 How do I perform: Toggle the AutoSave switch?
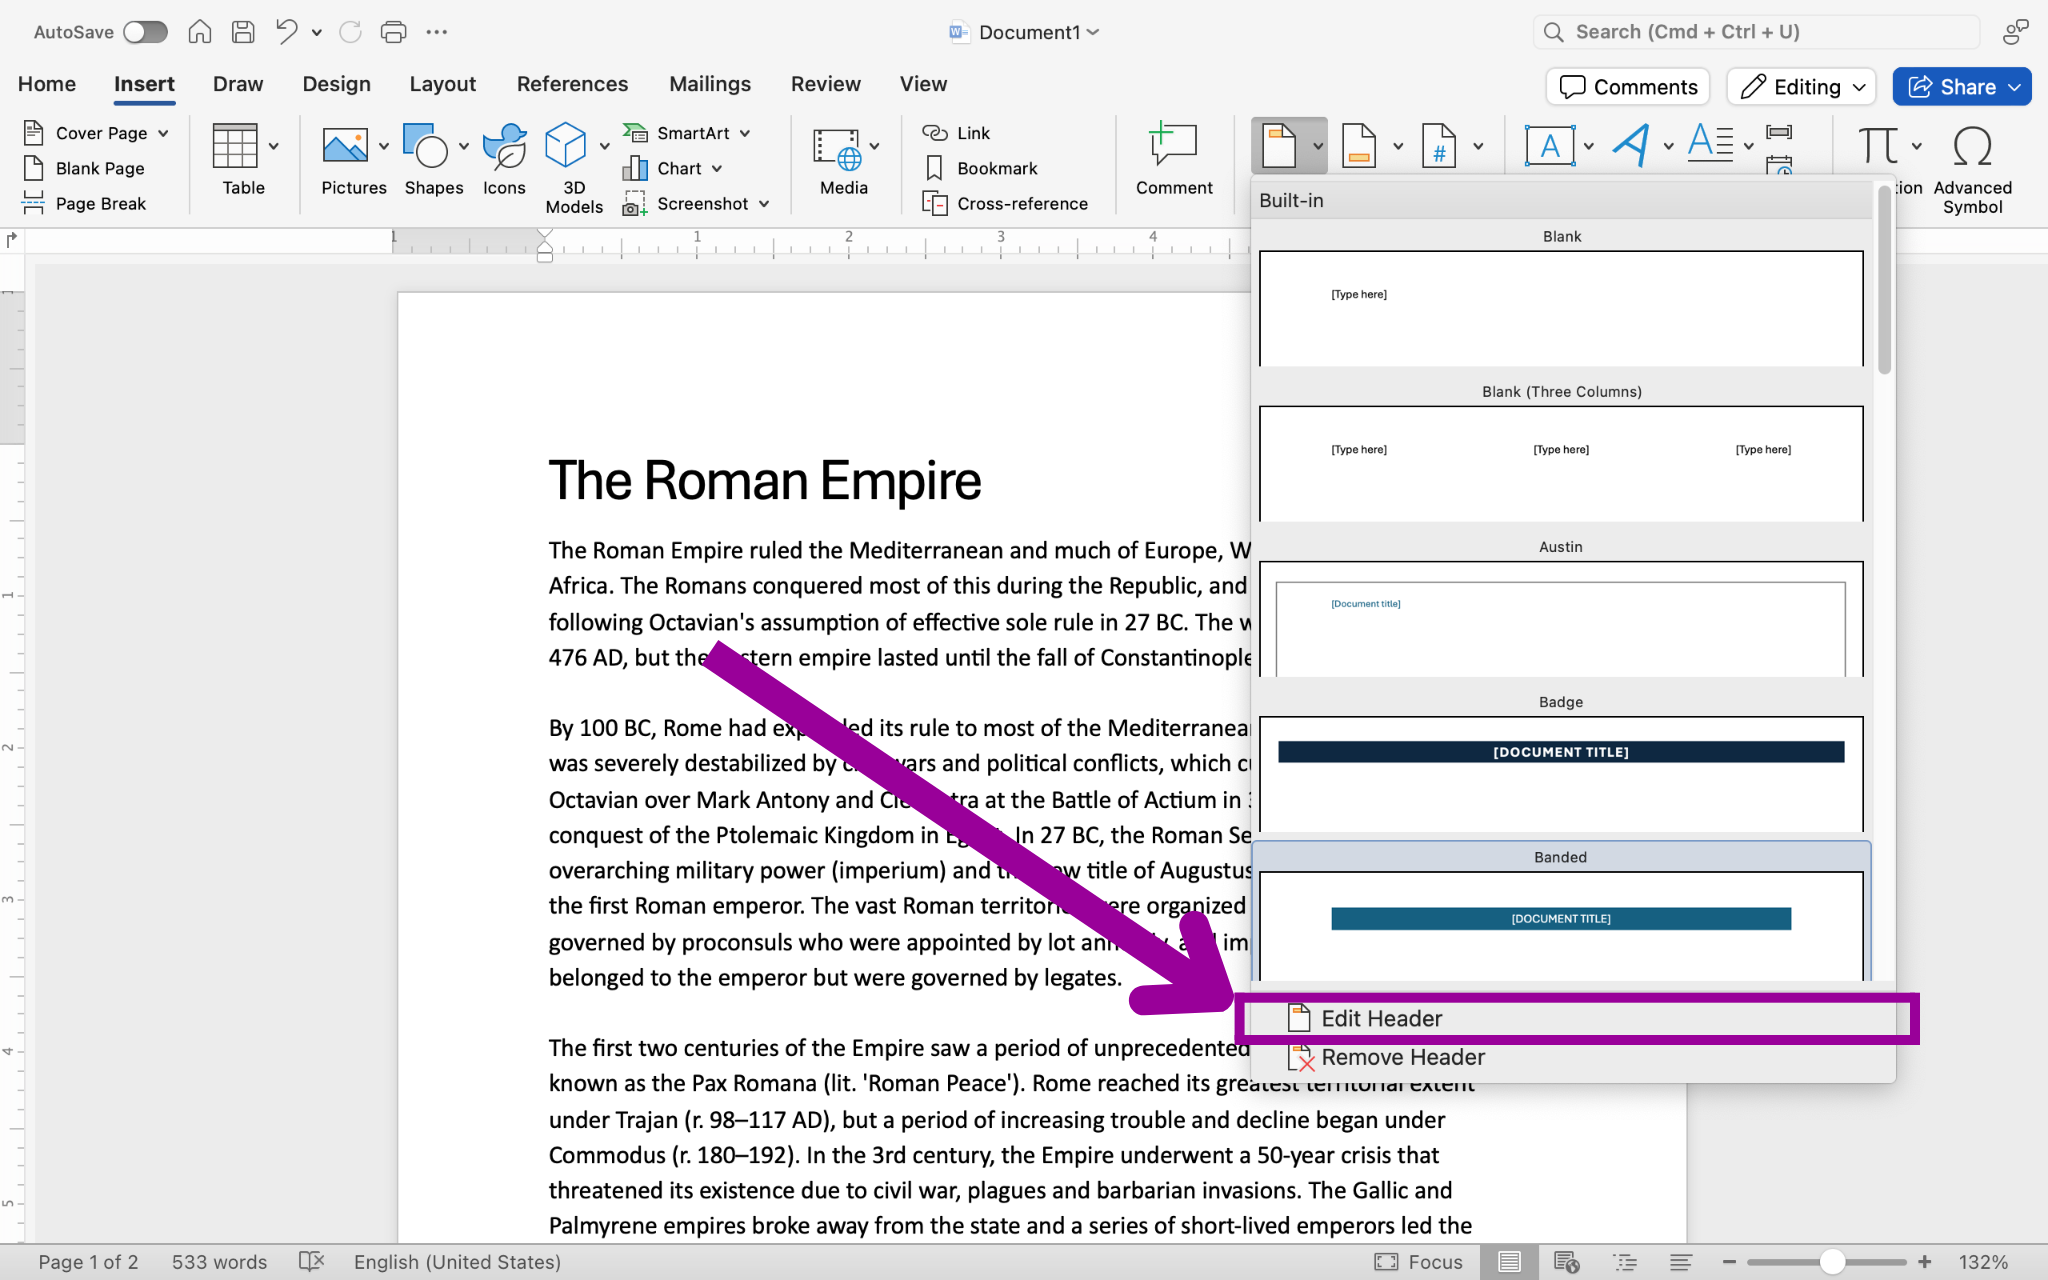[145, 32]
